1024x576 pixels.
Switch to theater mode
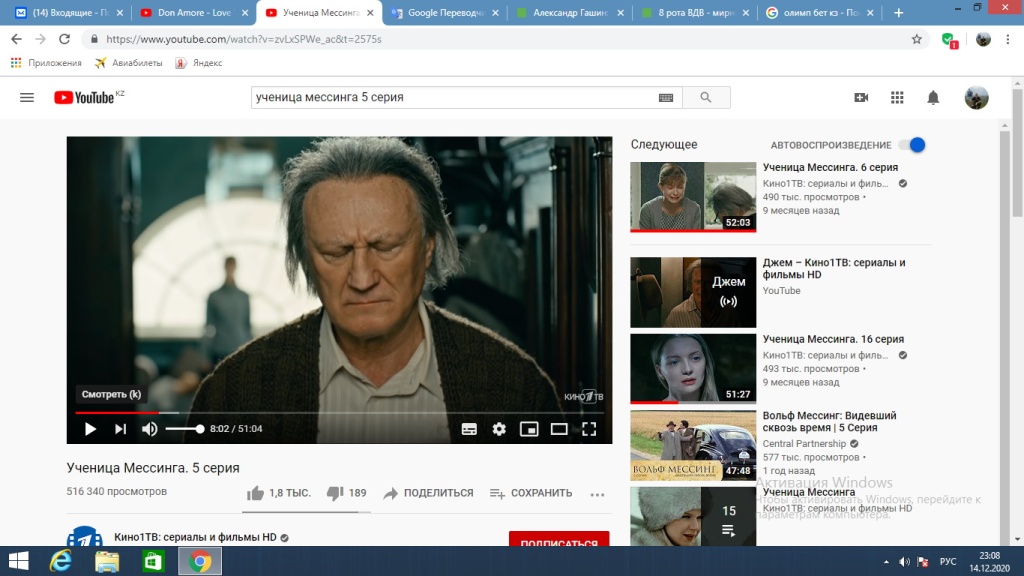(x=559, y=429)
